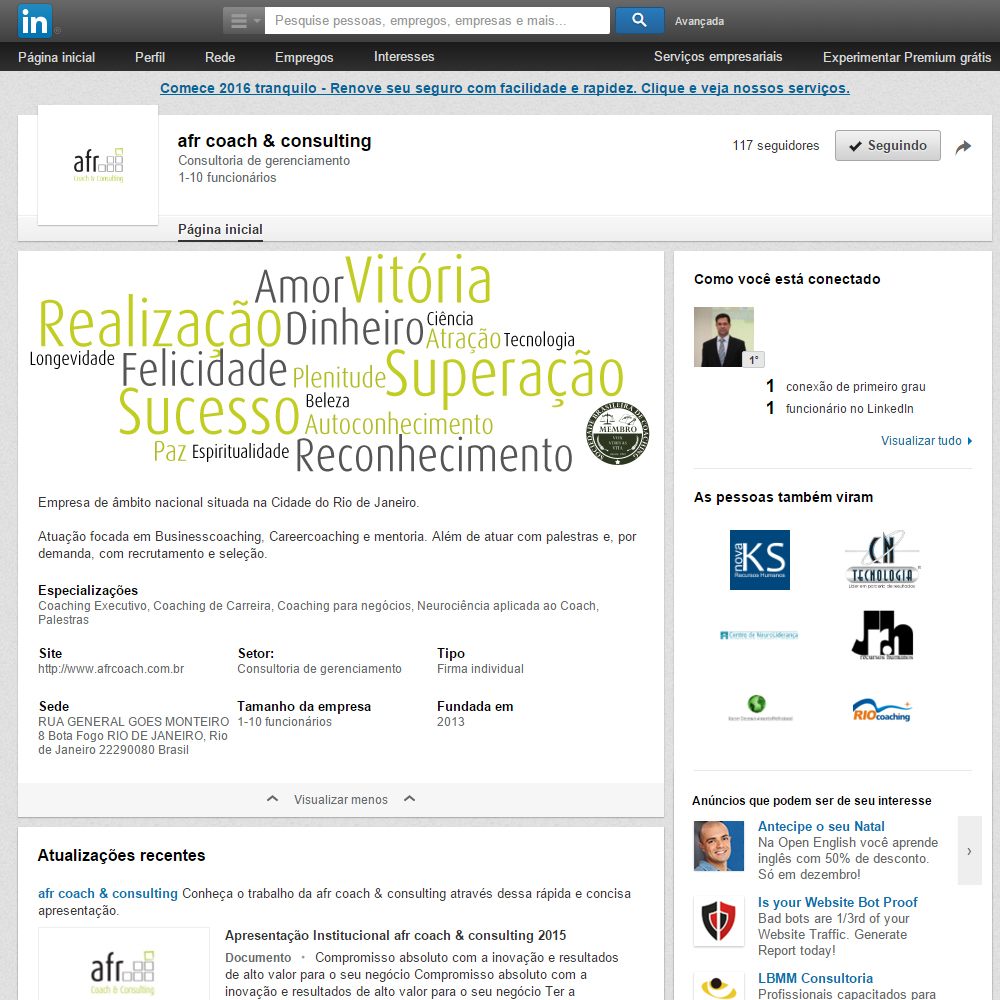Click the LinkedIn logo icon
1000x1000 pixels.
coord(34,21)
